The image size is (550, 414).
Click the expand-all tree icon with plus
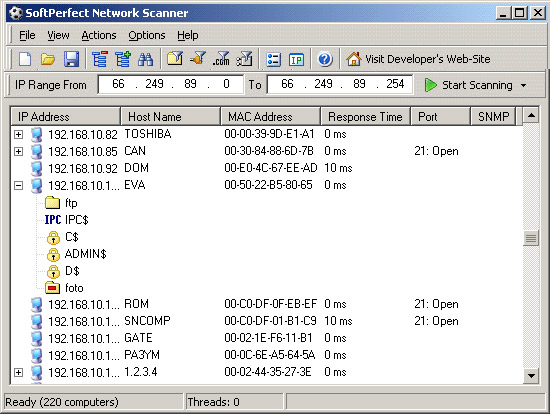[x=123, y=59]
